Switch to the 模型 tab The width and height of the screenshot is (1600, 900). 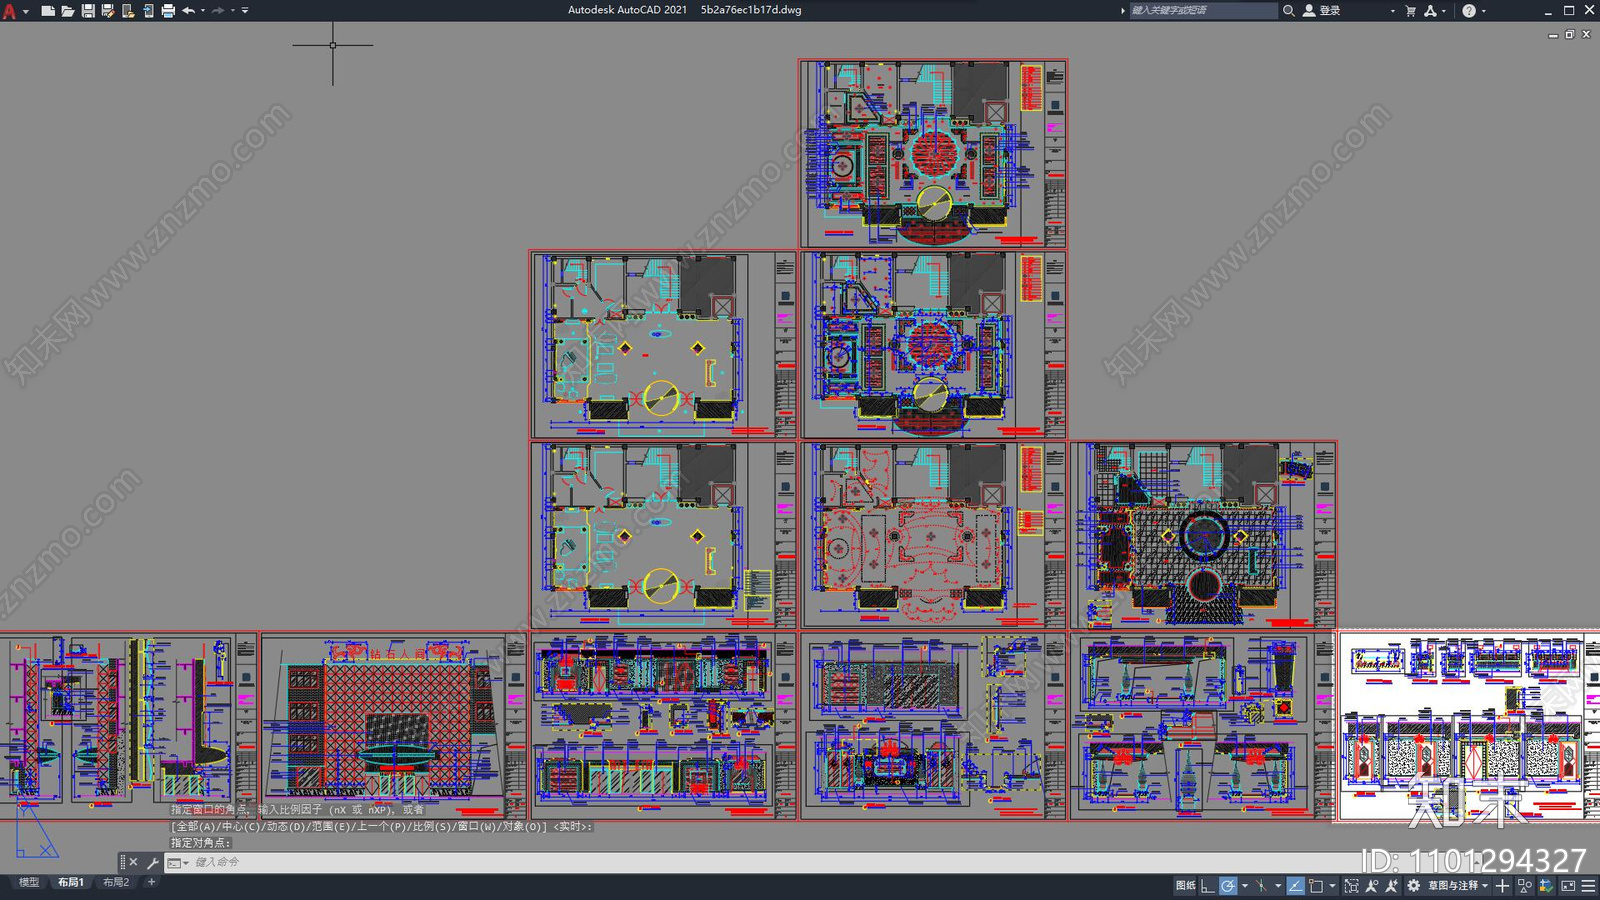29,882
